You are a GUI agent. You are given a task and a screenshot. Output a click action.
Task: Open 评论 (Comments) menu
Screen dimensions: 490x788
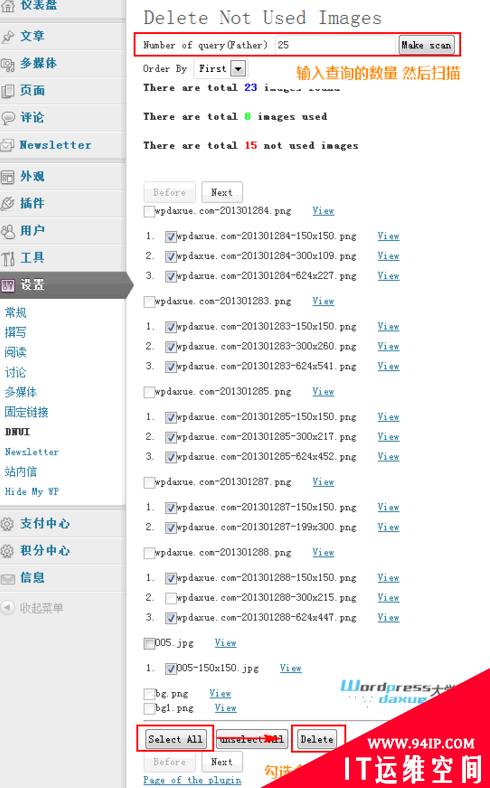point(32,118)
